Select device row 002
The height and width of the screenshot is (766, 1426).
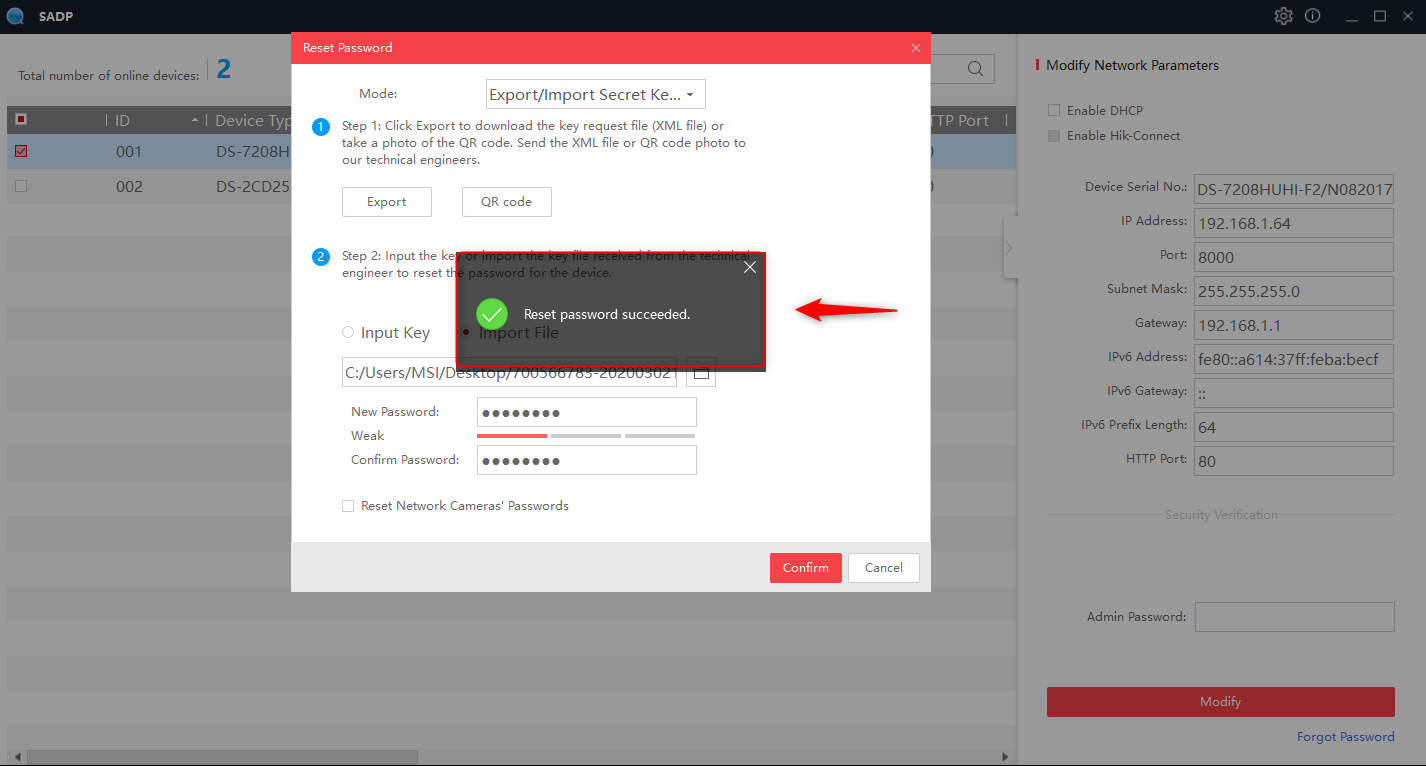point(150,186)
